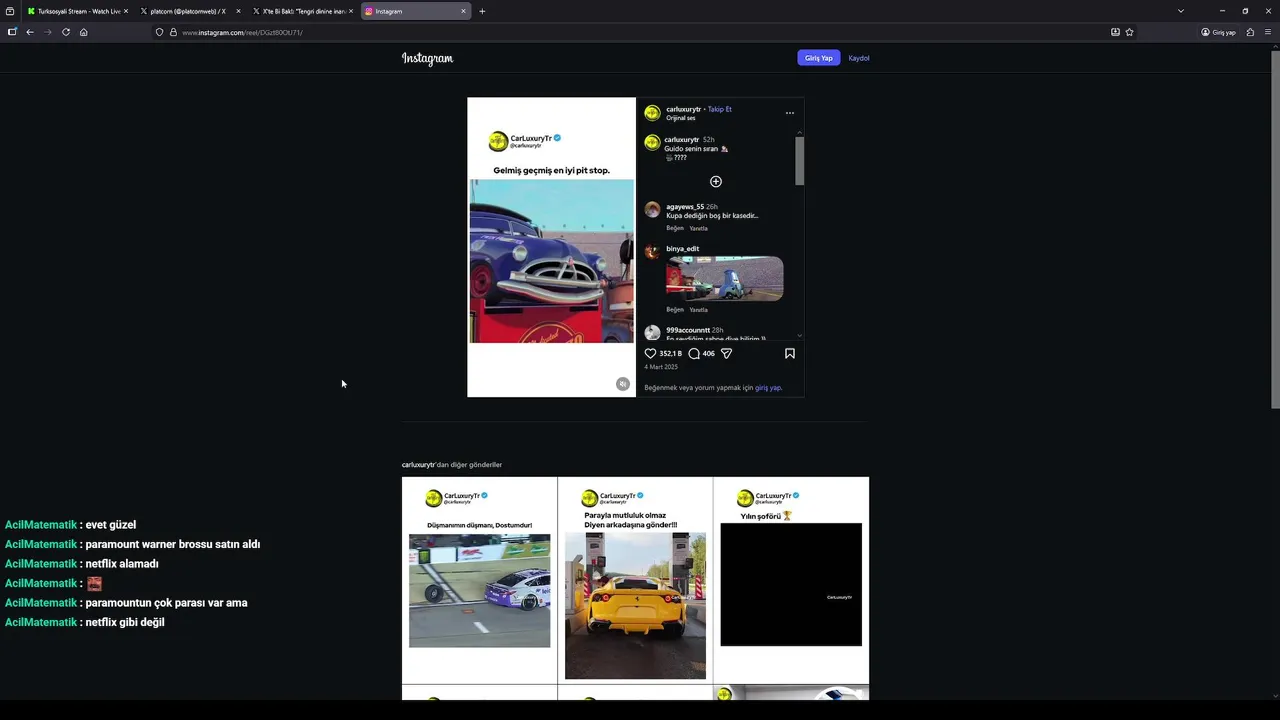Bookmark this page with the star icon
The width and height of the screenshot is (1280, 720).
[x=1130, y=32]
